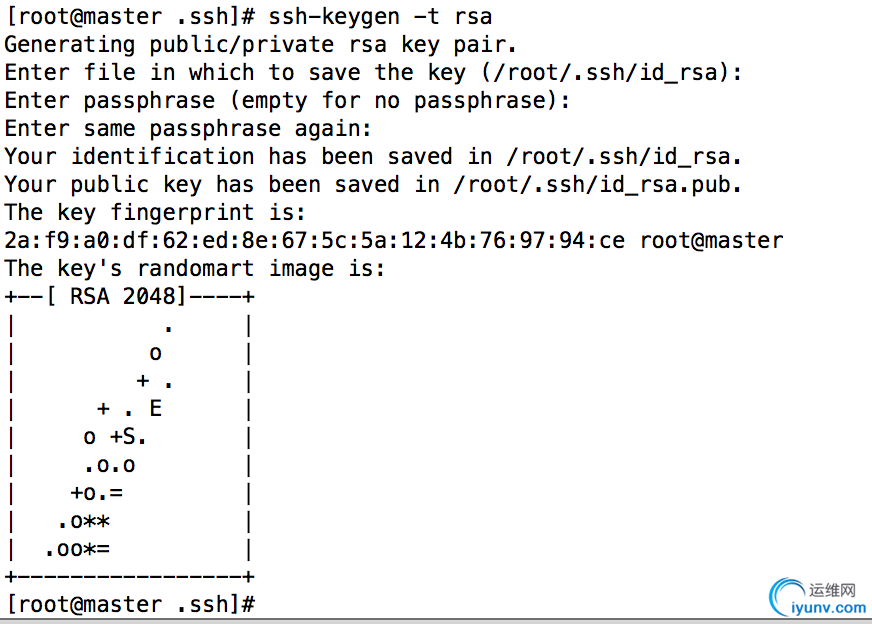
Task: Click the 运维网 watermark text
Action: tap(832, 589)
